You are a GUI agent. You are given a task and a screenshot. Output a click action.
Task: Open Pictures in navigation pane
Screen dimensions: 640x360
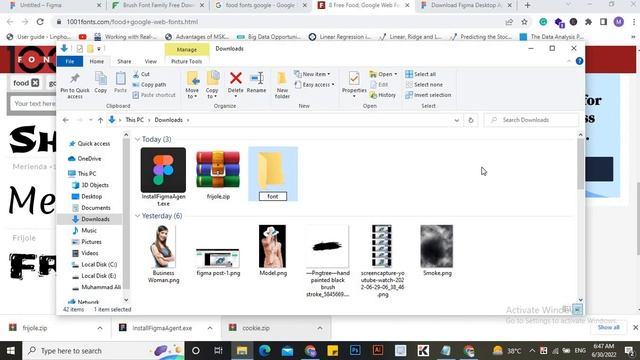(87, 242)
